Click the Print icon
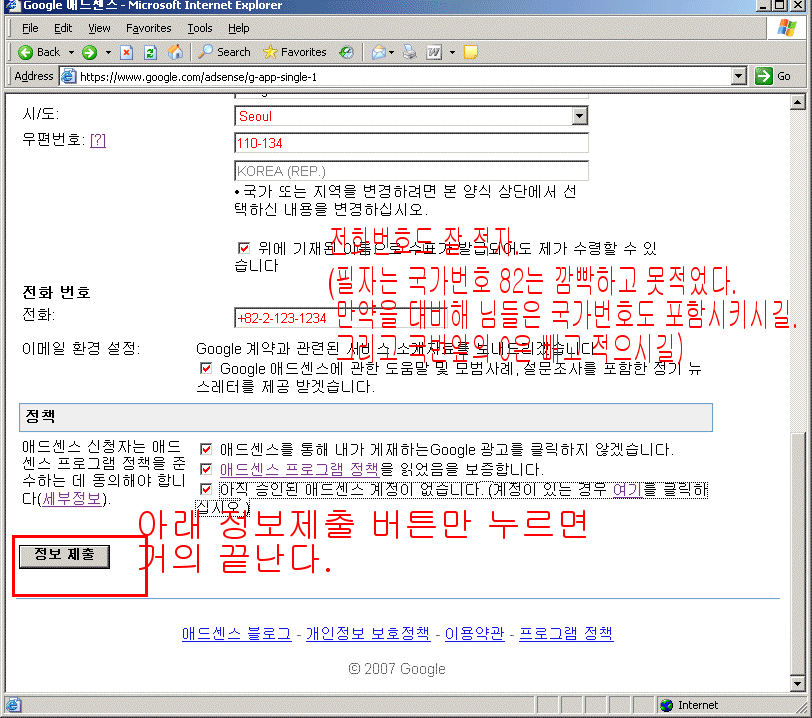Image resolution: width=812 pixels, height=718 pixels. click(x=410, y=52)
